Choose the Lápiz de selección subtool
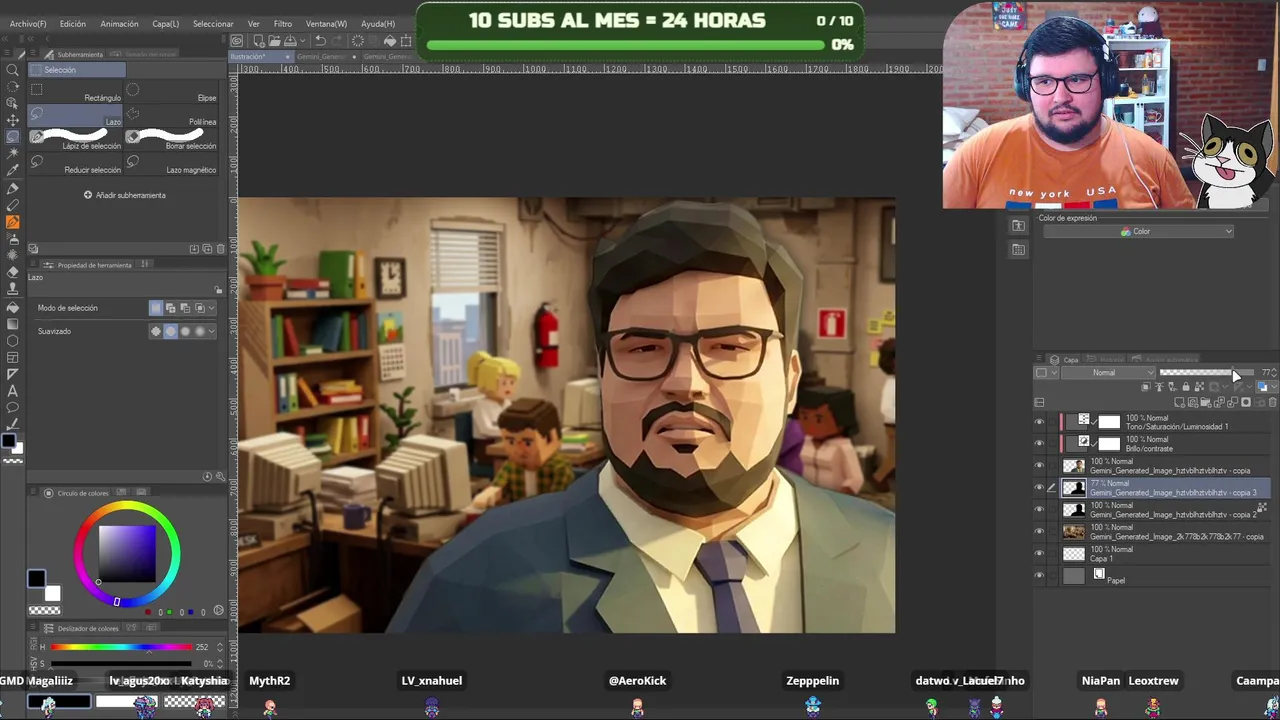This screenshot has width=1280, height=720. [75, 139]
